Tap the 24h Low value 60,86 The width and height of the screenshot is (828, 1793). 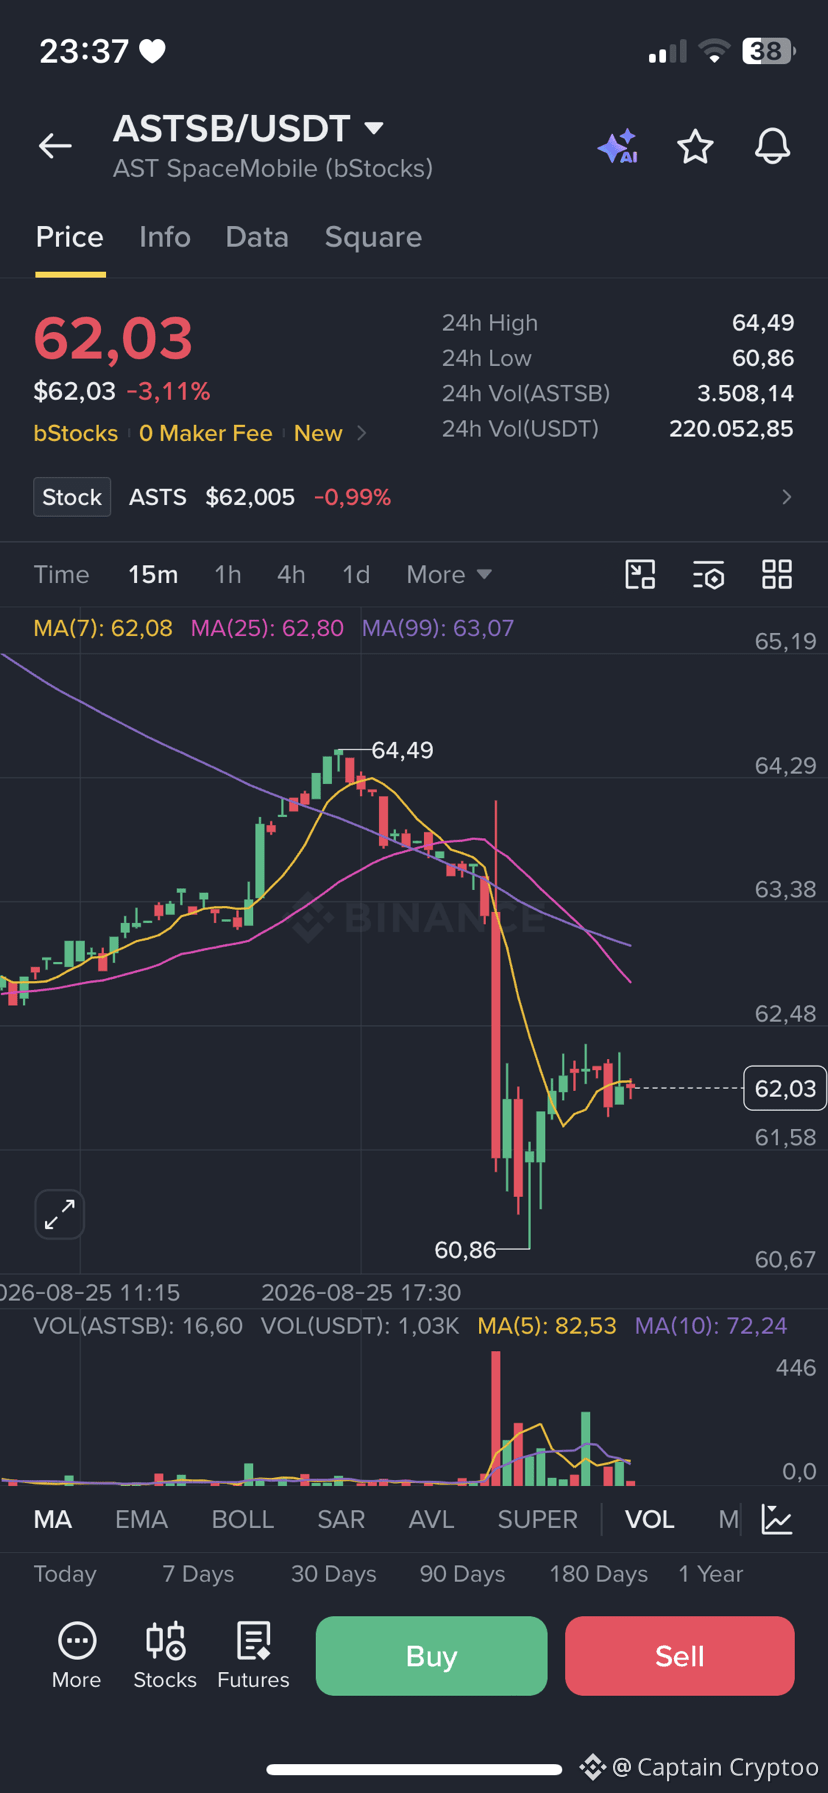click(763, 358)
